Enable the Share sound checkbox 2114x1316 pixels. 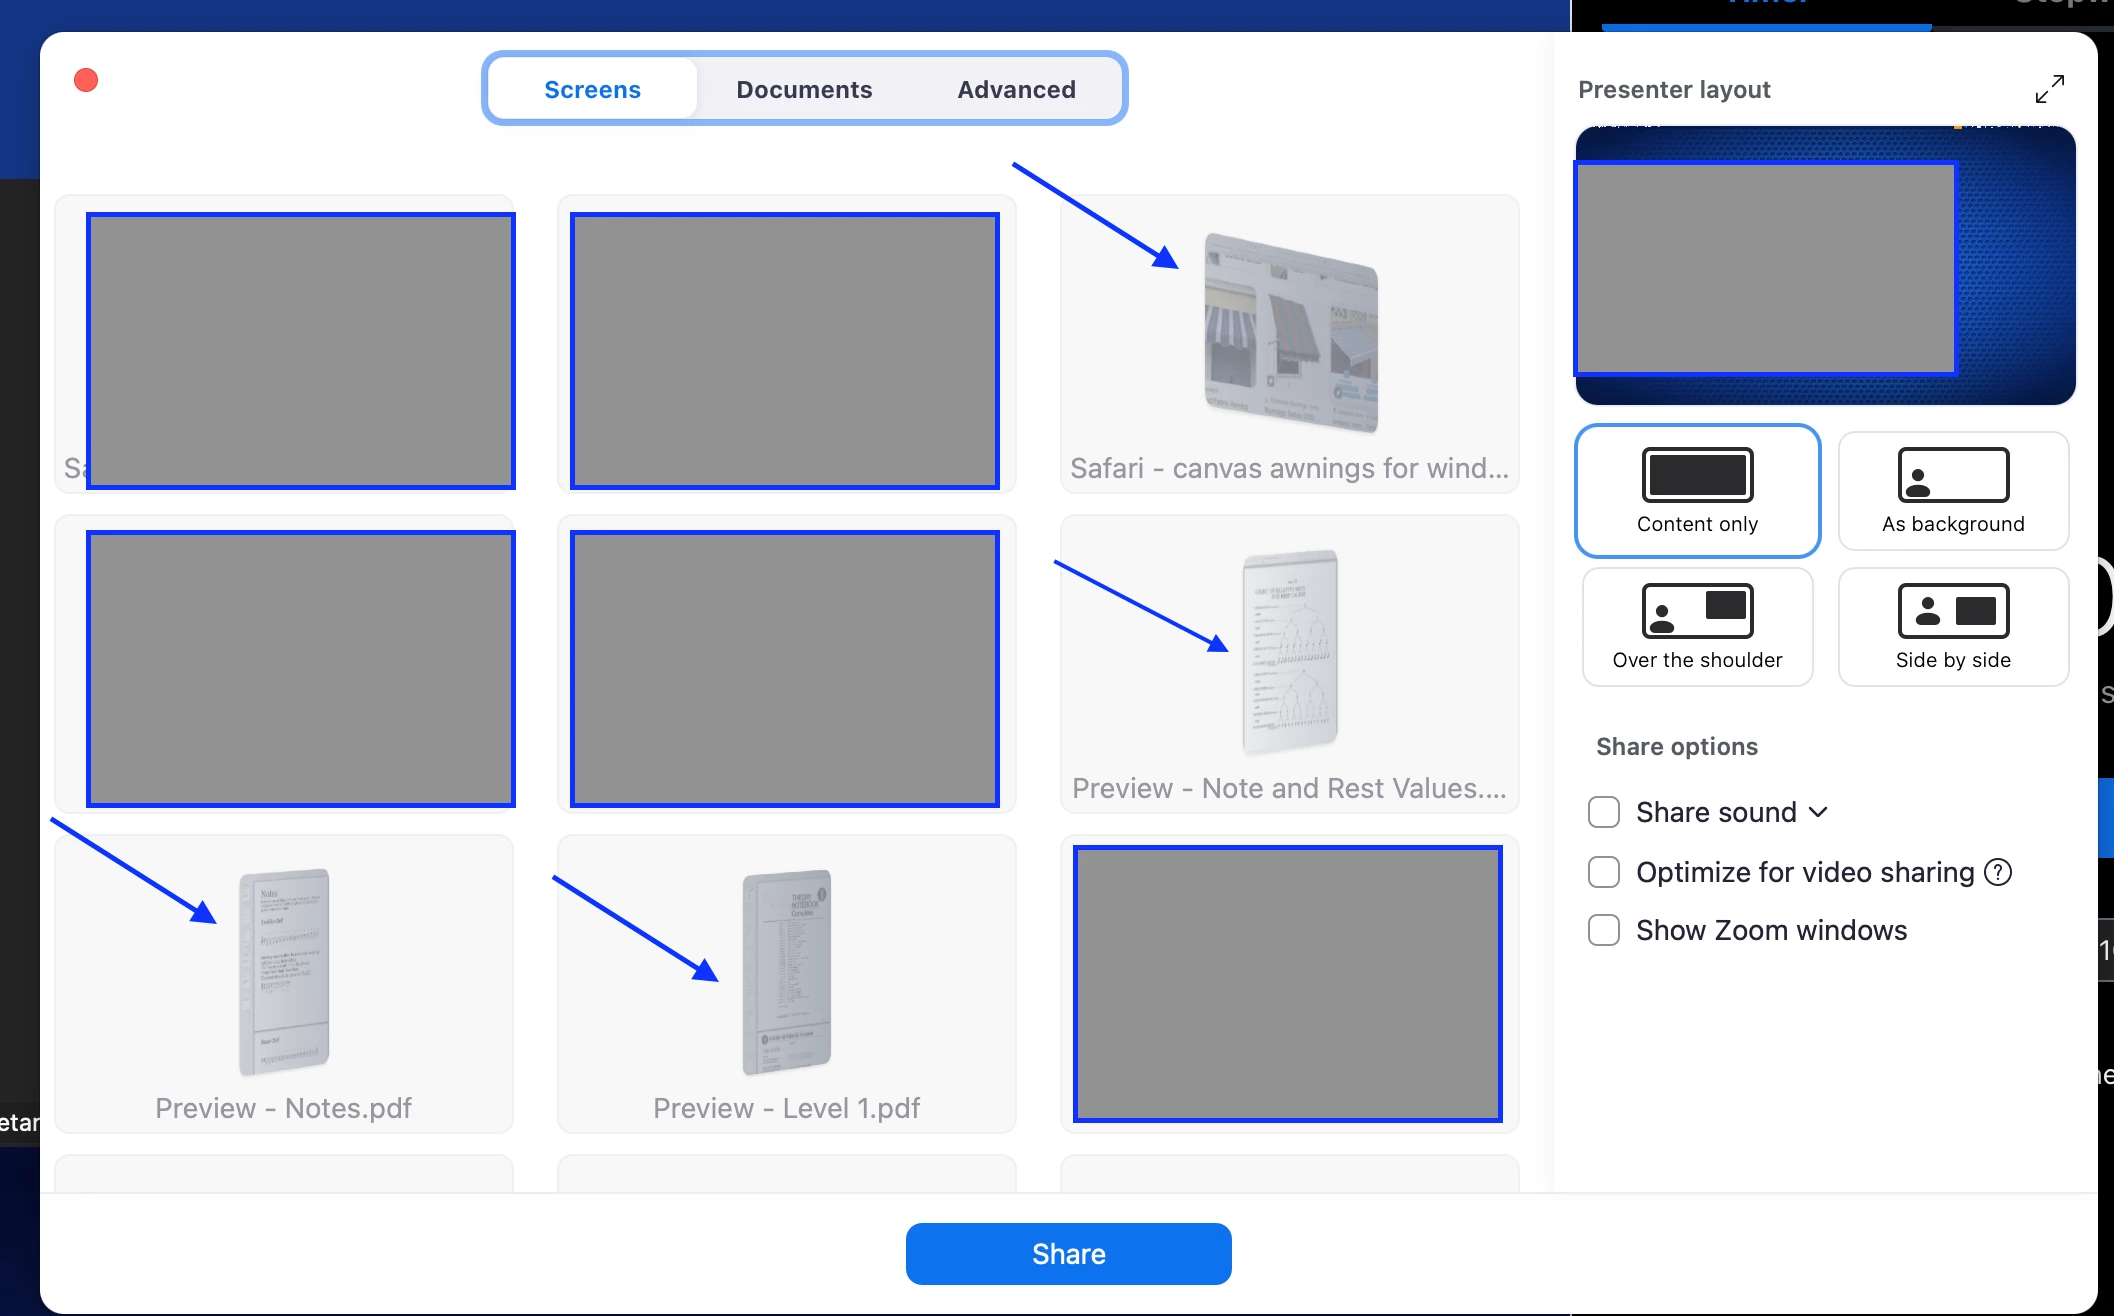[x=1604, y=812]
